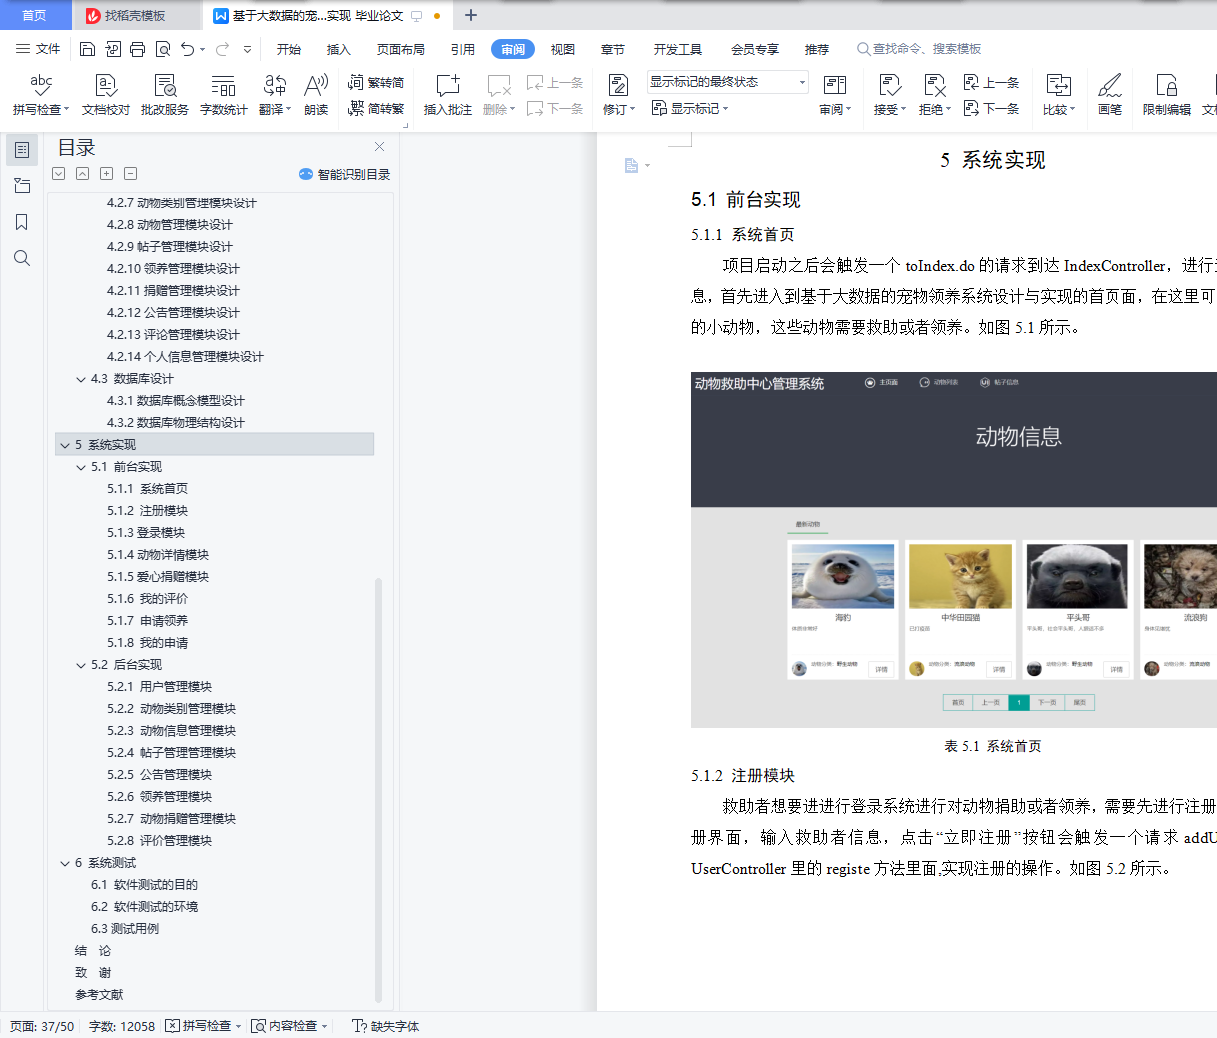Open the word count (字数统计) tool
Viewport: 1217px width, 1038px height.
tap(223, 95)
